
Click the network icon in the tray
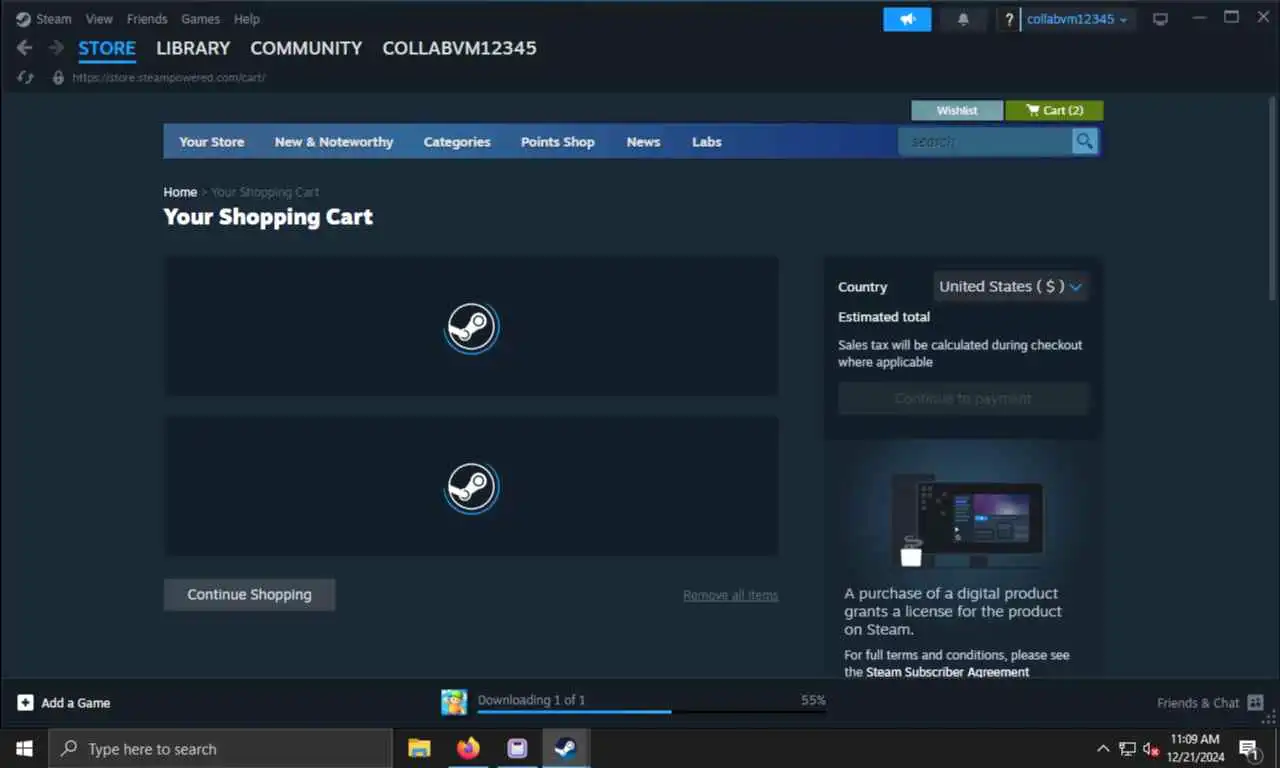[x=1127, y=749]
